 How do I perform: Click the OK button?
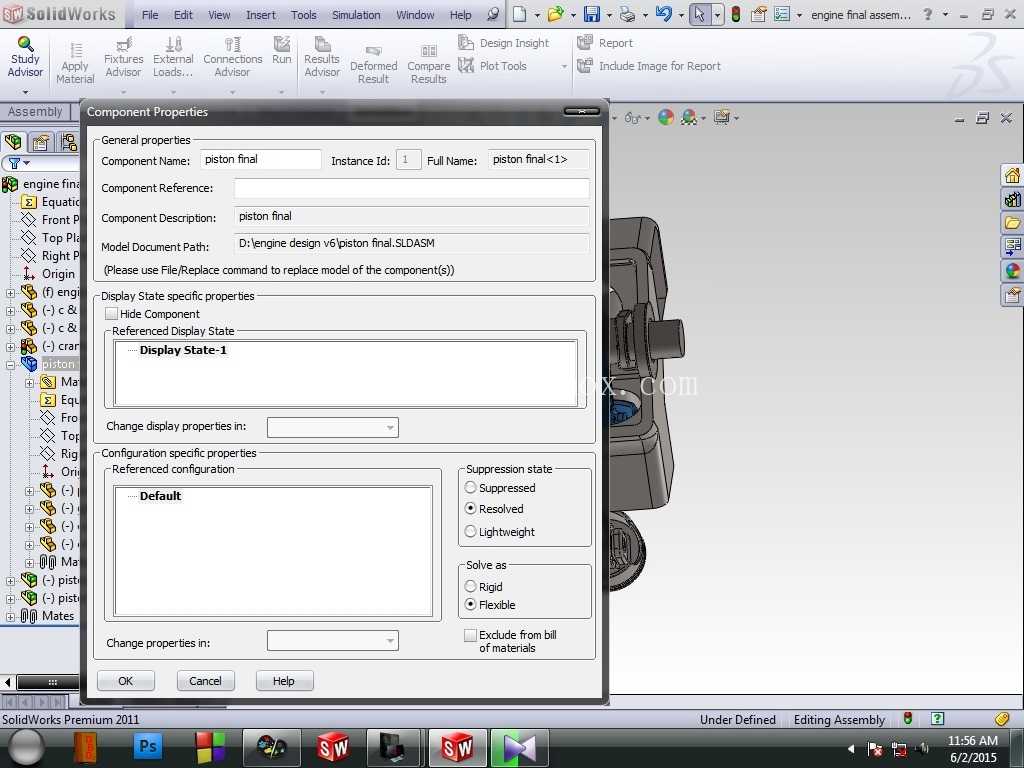125,680
